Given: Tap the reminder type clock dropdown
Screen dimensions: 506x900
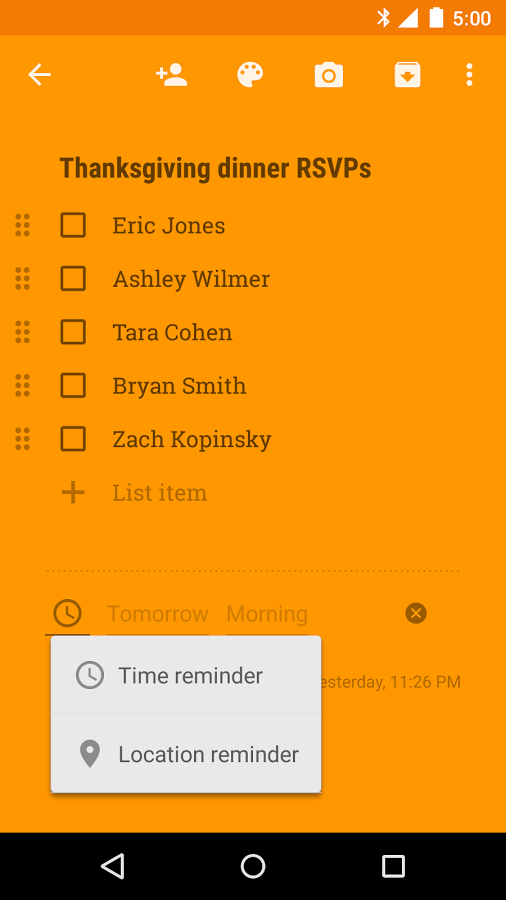Looking at the screenshot, I should pyautogui.click(x=68, y=613).
